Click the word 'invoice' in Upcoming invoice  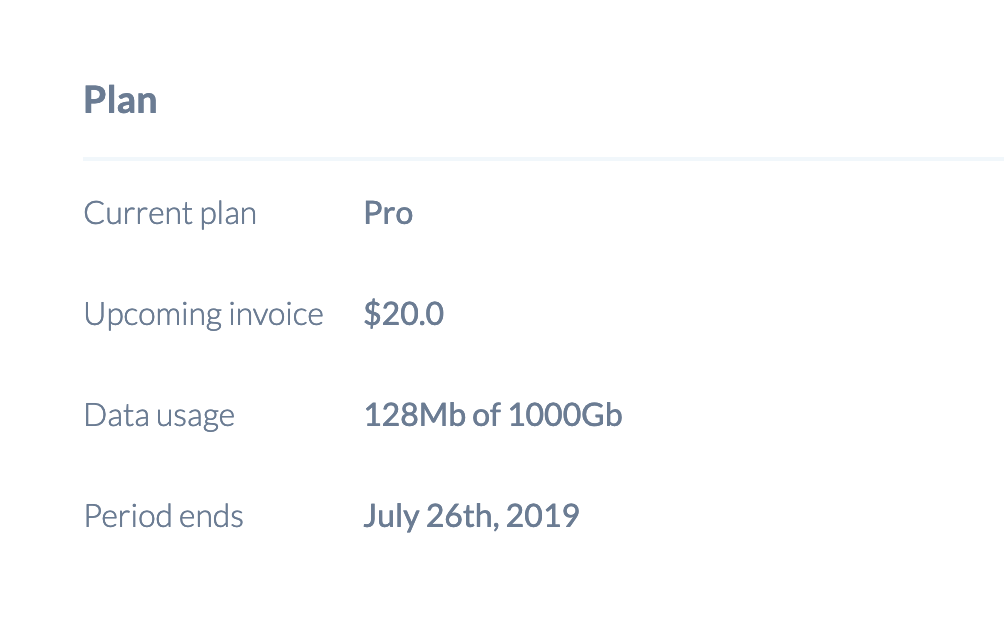click(276, 314)
